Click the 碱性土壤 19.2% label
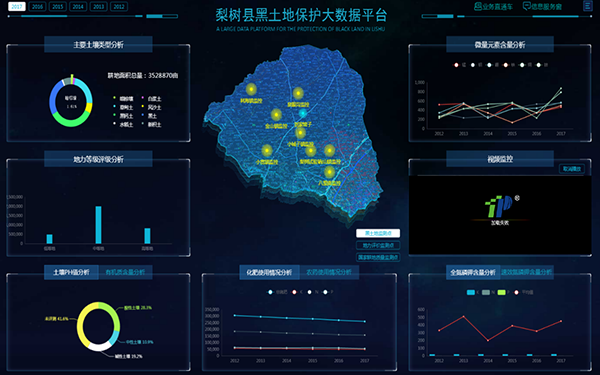 point(129,357)
